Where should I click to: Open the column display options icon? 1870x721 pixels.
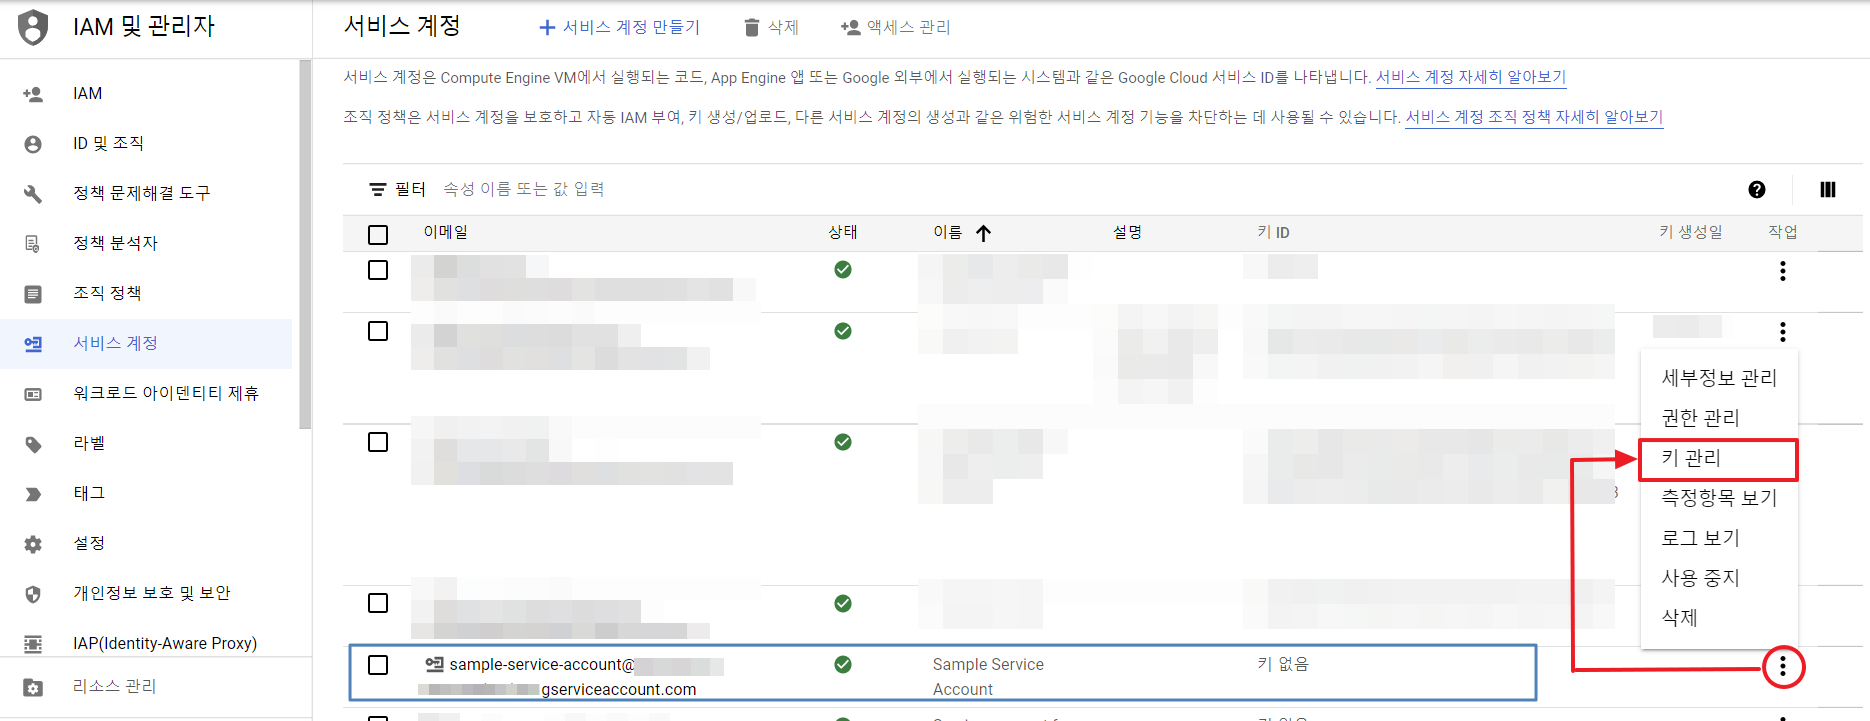pos(1827,190)
